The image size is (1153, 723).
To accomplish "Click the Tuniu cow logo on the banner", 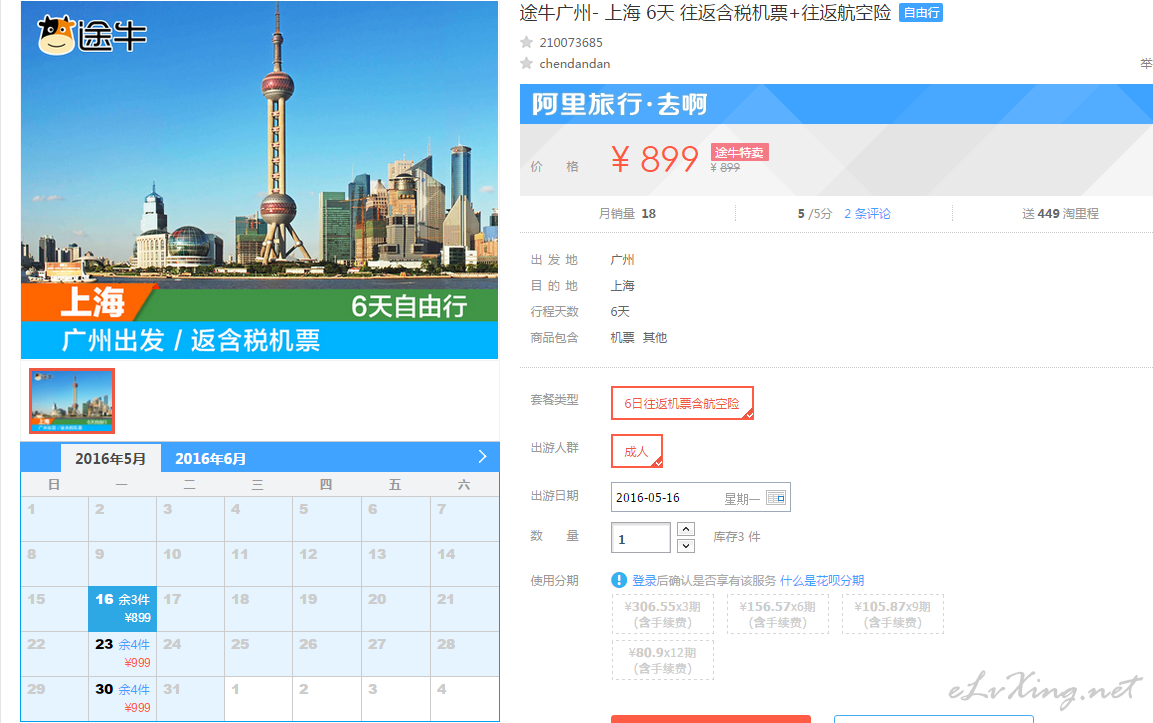I will (92, 35).
